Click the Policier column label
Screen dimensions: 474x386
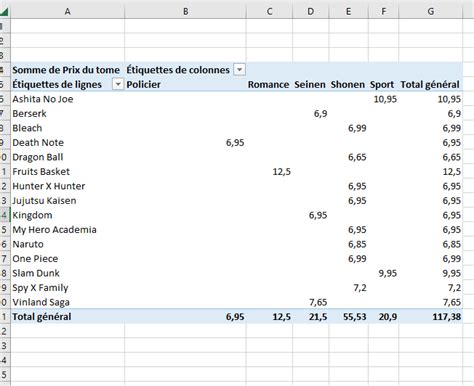coord(143,85)
